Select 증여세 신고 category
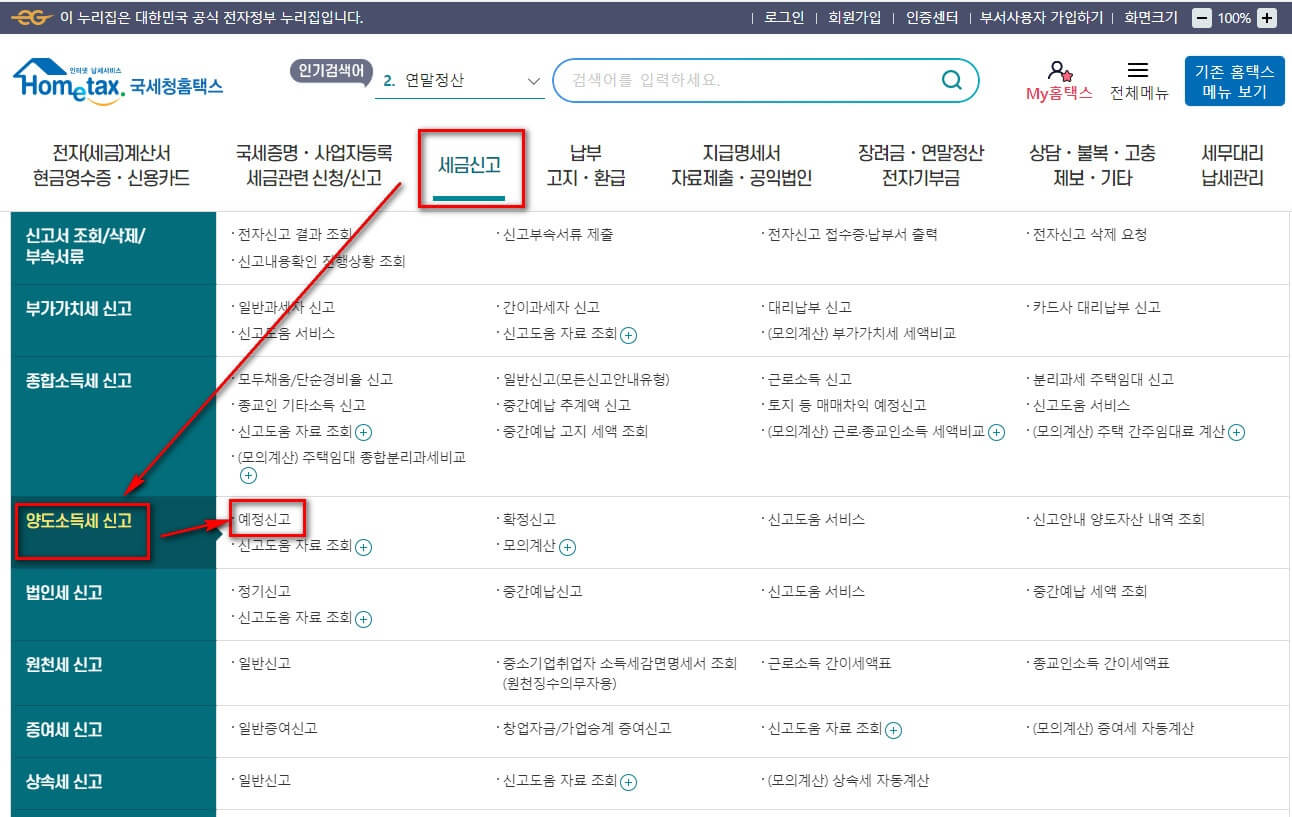The height and width of the screenshot is (817, 1292). 114,731
